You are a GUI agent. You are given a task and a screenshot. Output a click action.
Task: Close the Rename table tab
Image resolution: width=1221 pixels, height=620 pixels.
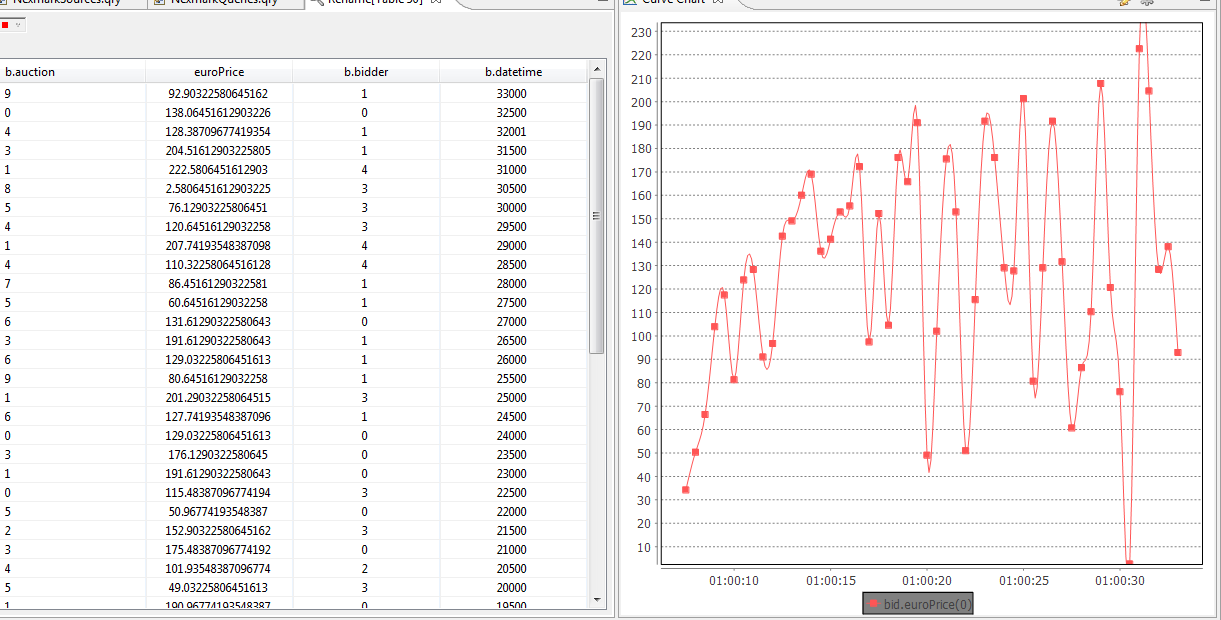[x=435, y=2]
